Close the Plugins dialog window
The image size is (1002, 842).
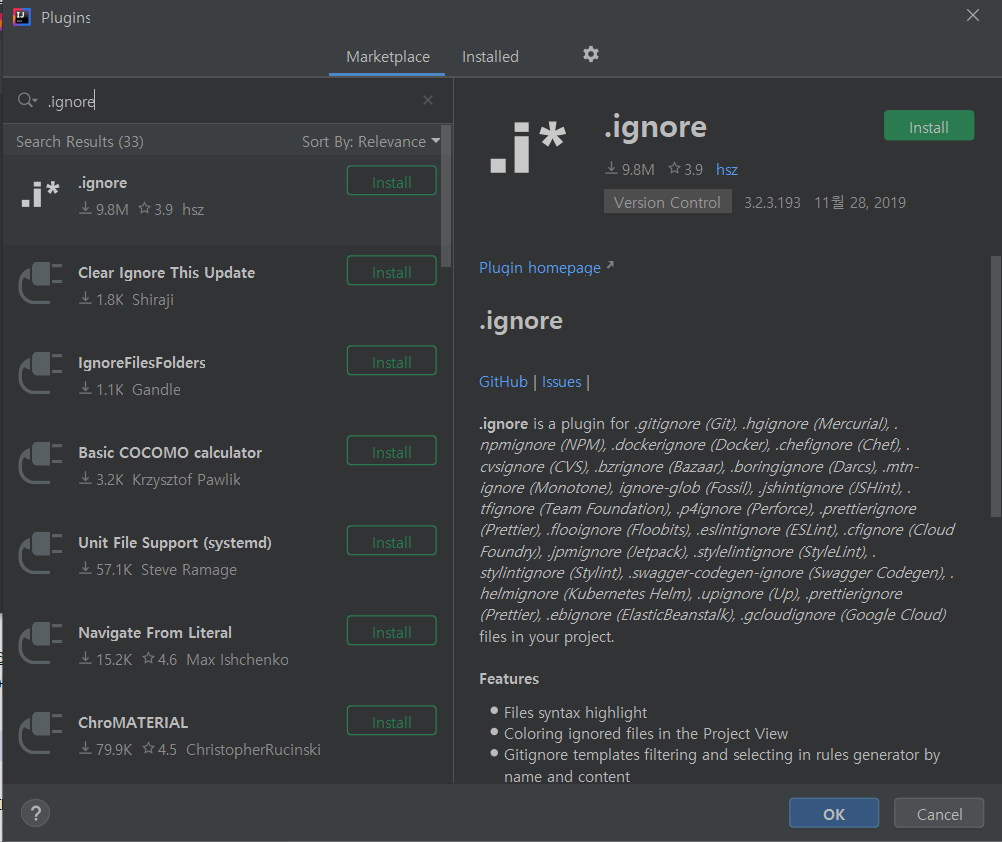coord(973,15)
